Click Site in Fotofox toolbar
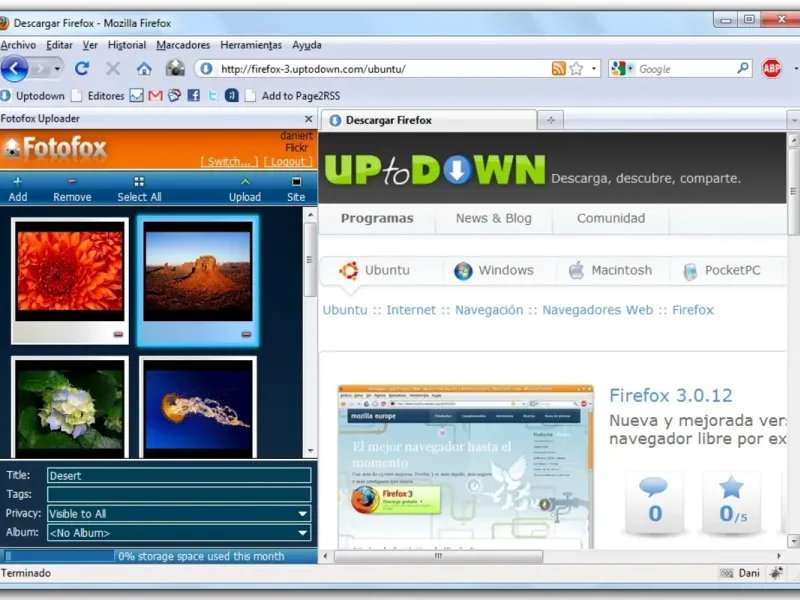Image resolution: width=800 pixels, height=600 pixels. [296, 189]
